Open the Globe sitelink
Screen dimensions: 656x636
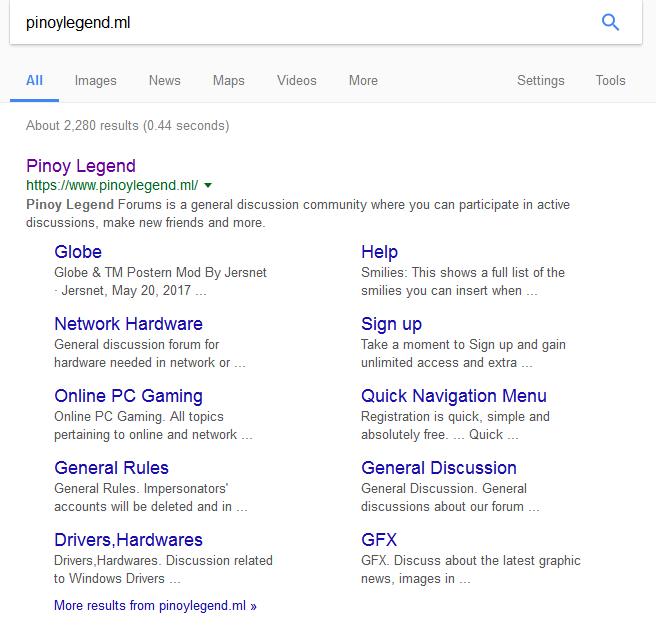pos(78,252)
